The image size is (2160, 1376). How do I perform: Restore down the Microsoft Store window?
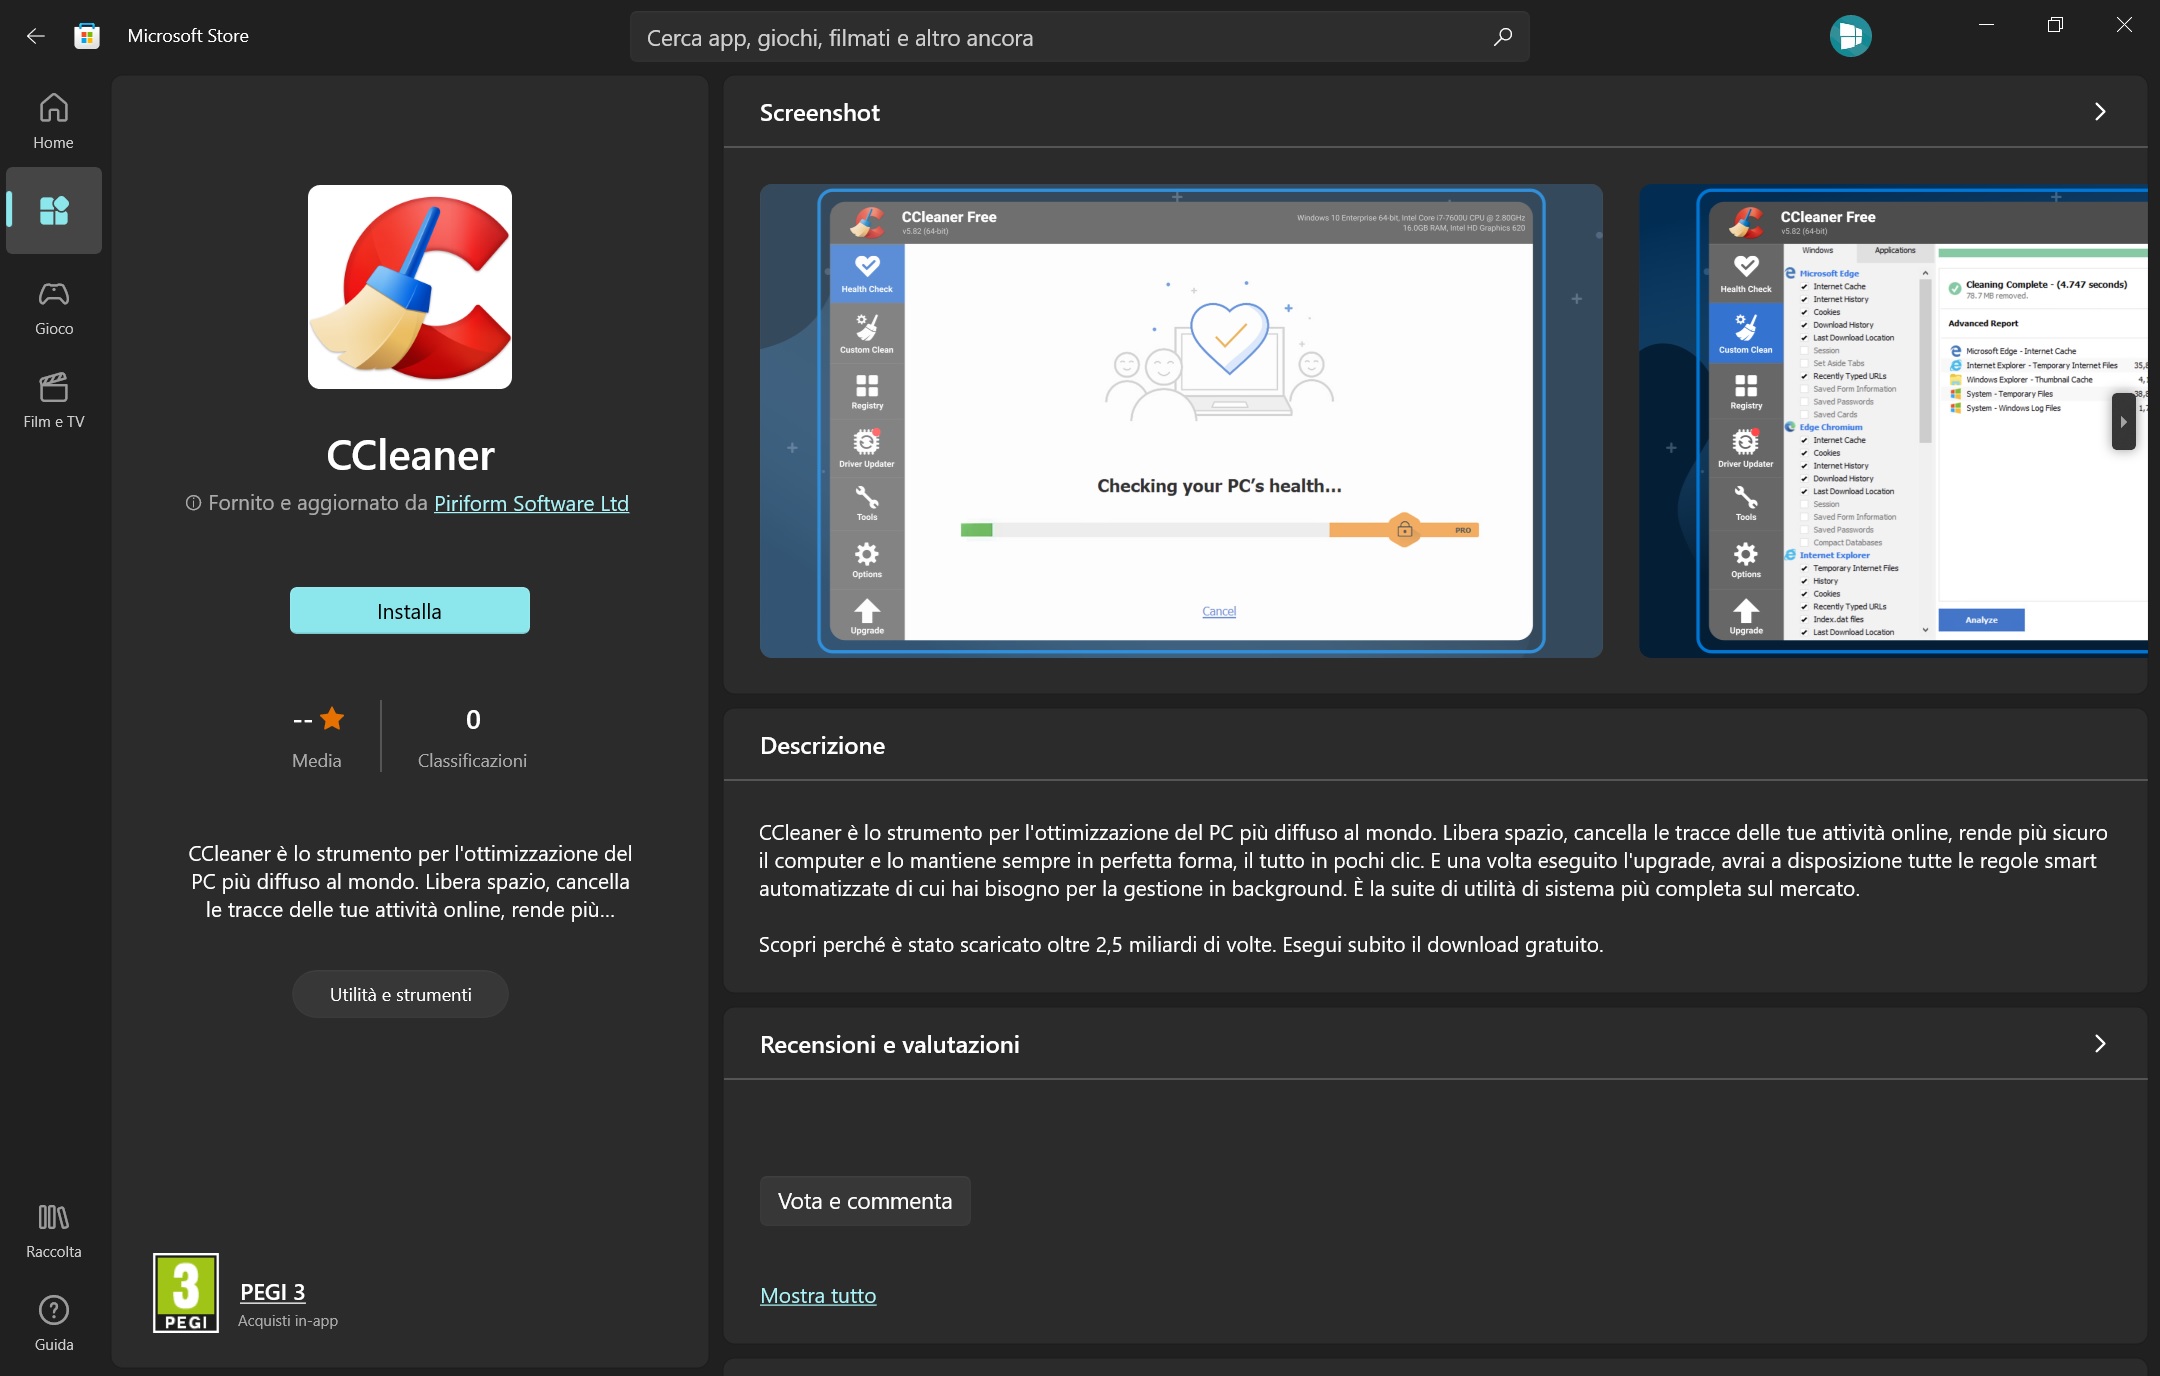(x=2055, y=25)
